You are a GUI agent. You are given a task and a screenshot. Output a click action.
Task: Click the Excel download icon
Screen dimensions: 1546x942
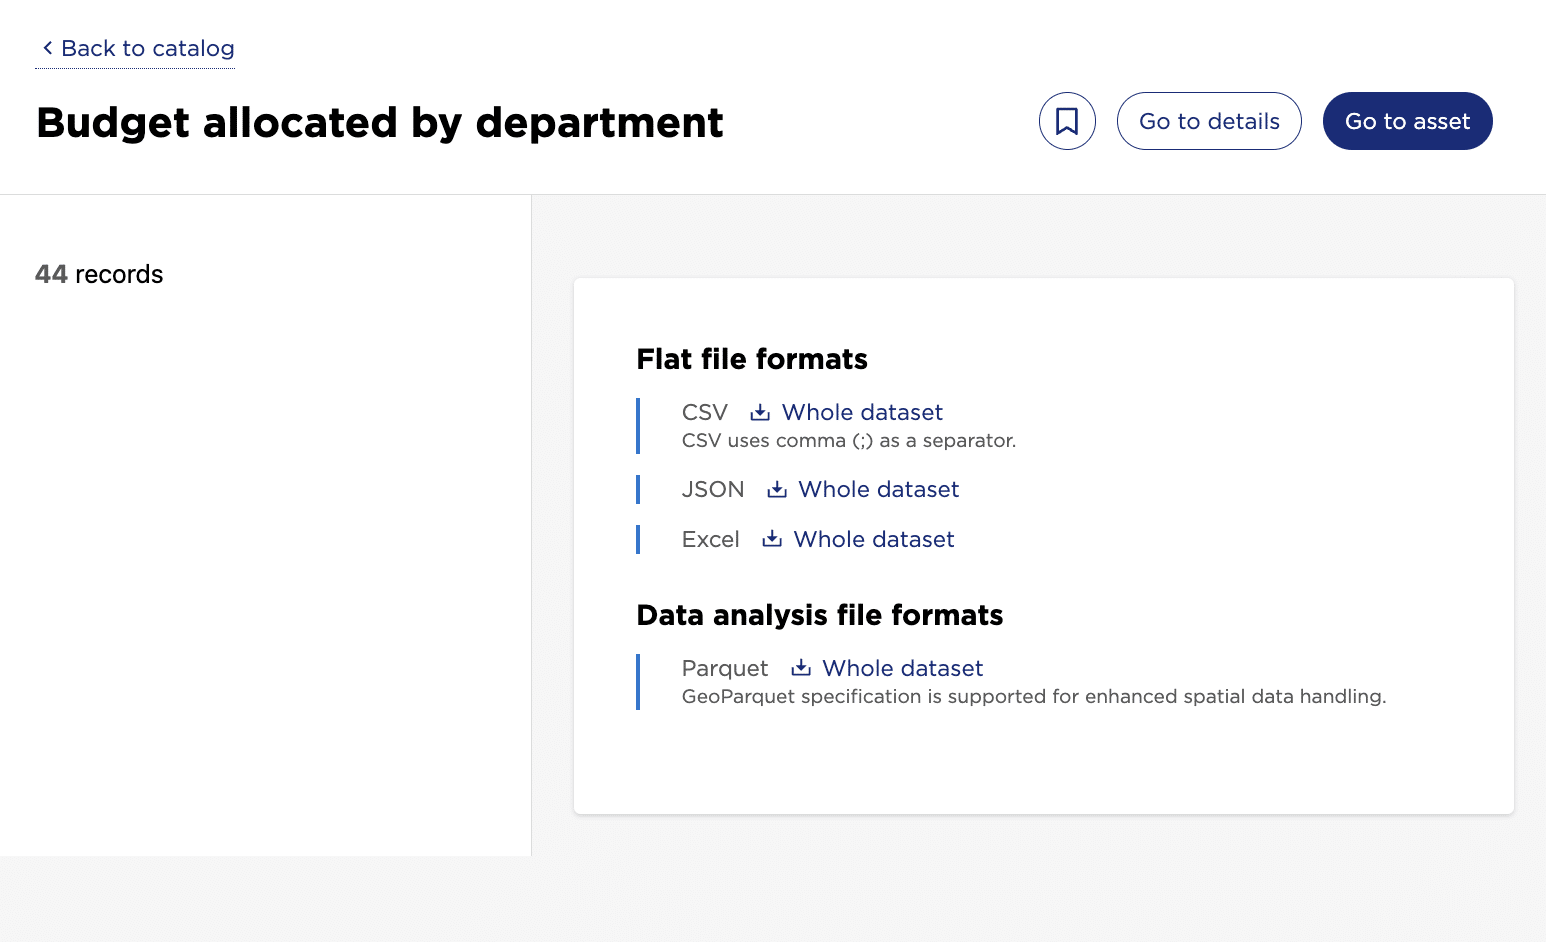(x=772, y=540)
